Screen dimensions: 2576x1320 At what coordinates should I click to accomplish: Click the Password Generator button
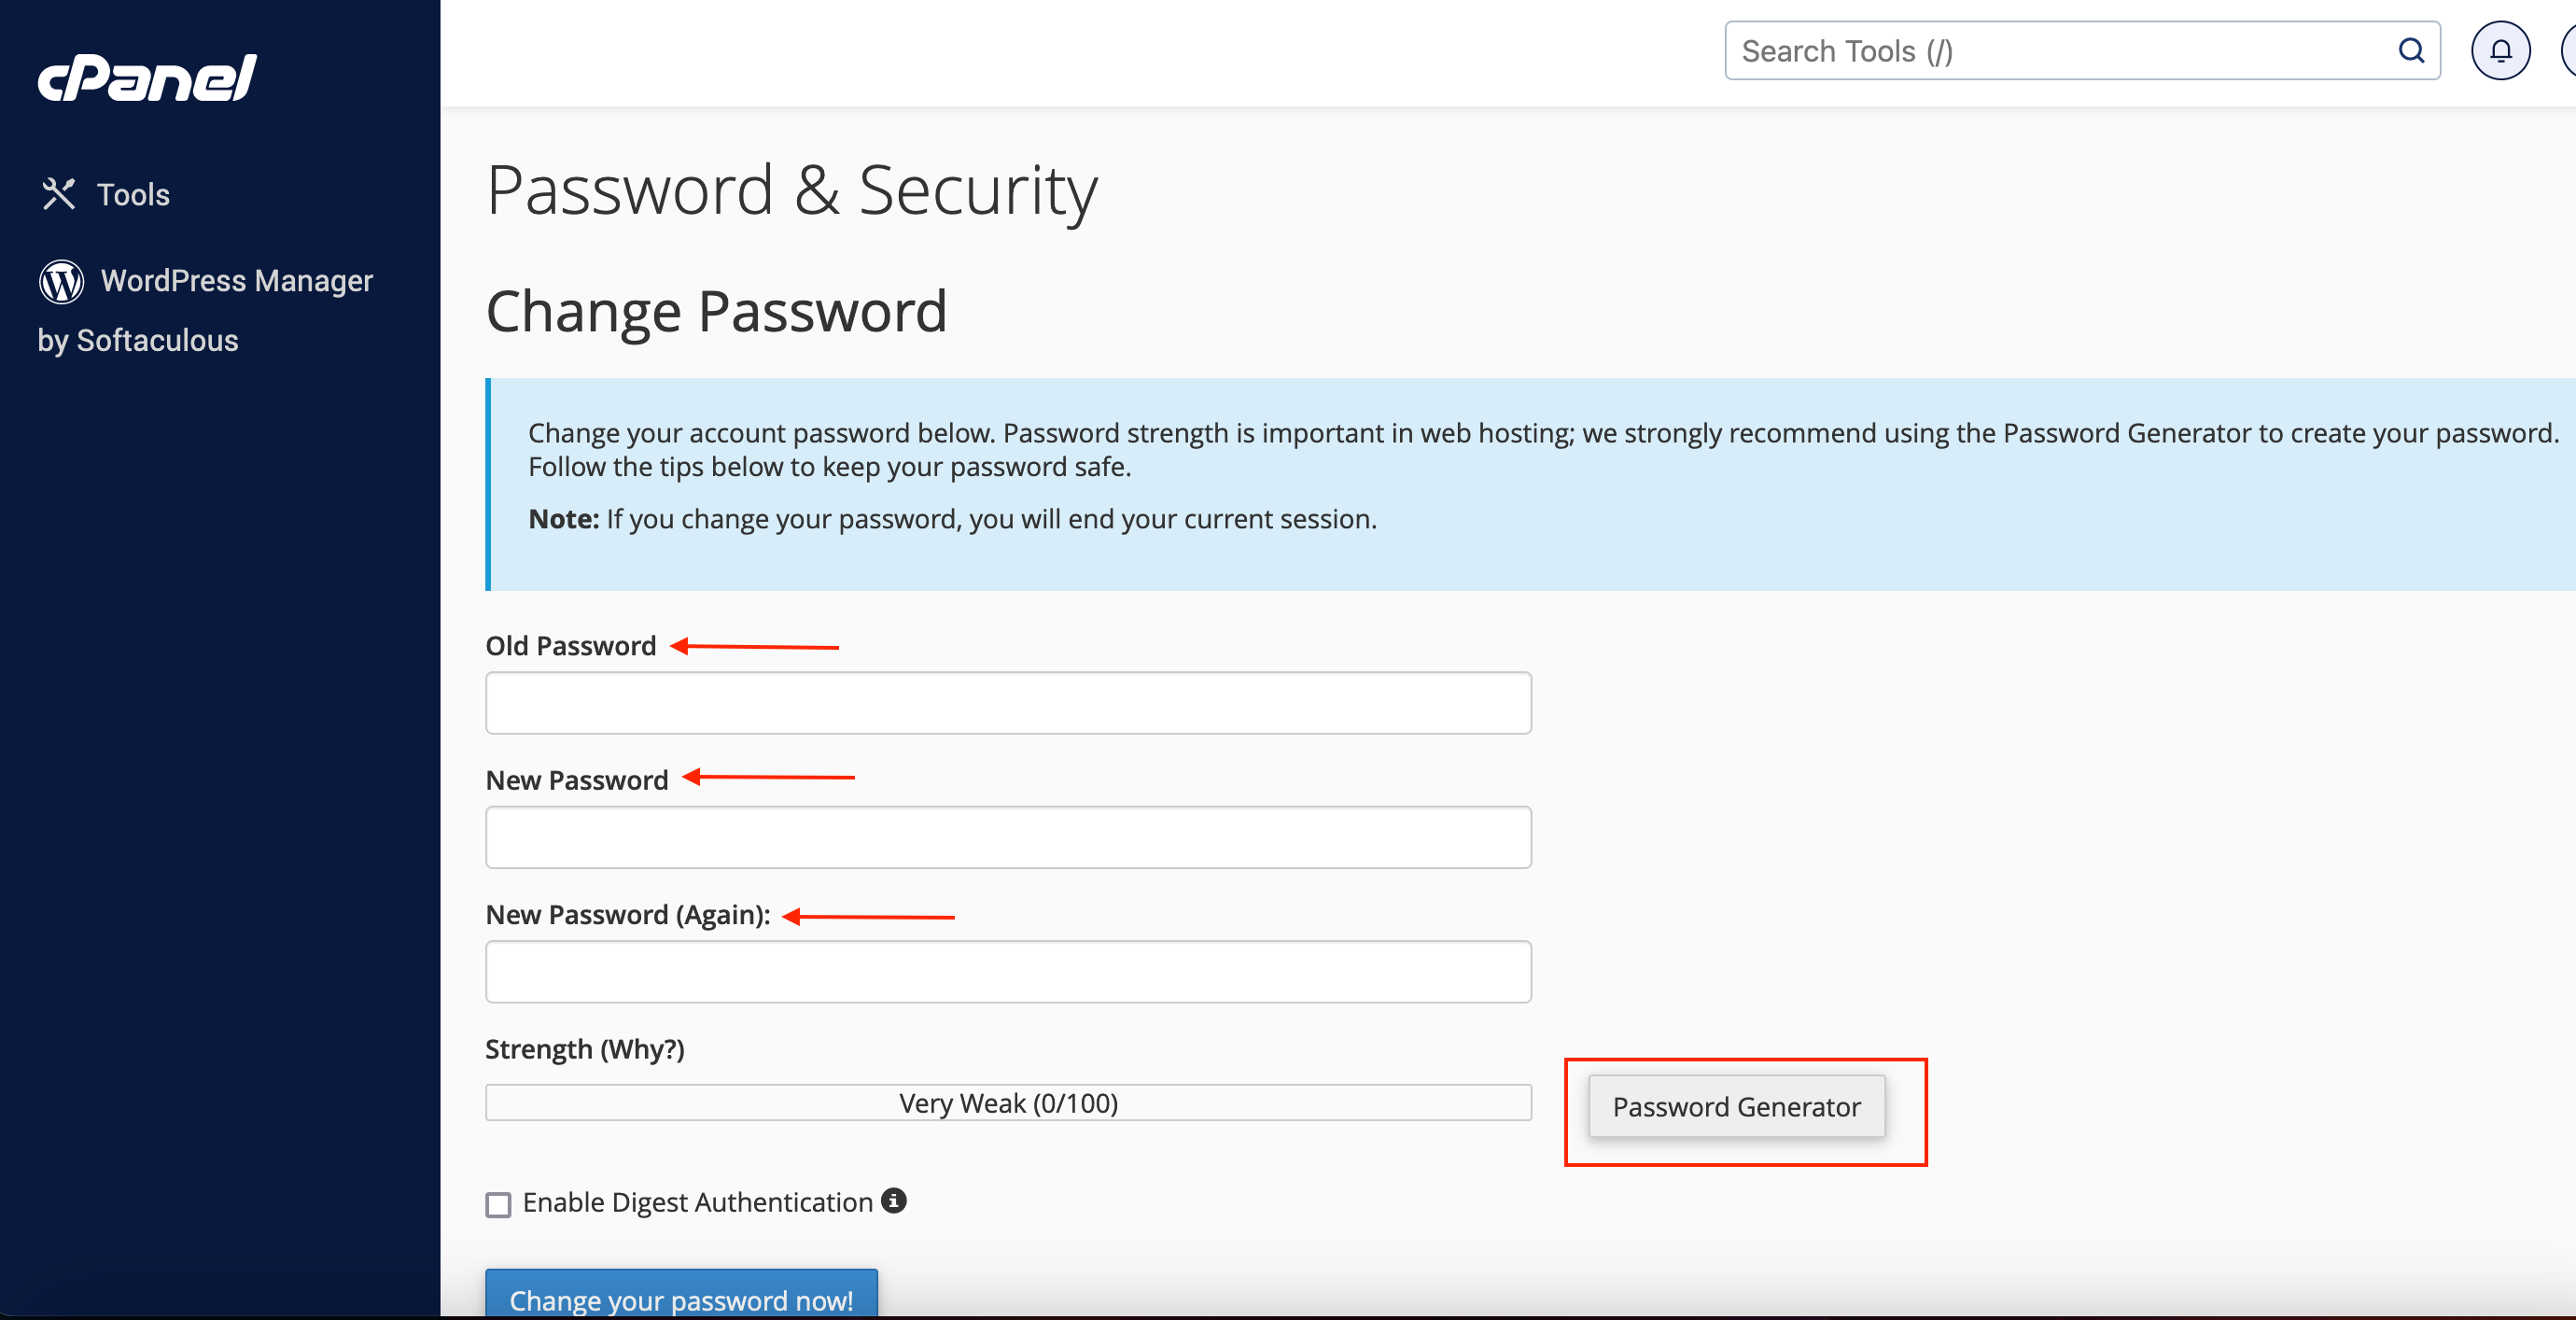tap(1736, 1106)
